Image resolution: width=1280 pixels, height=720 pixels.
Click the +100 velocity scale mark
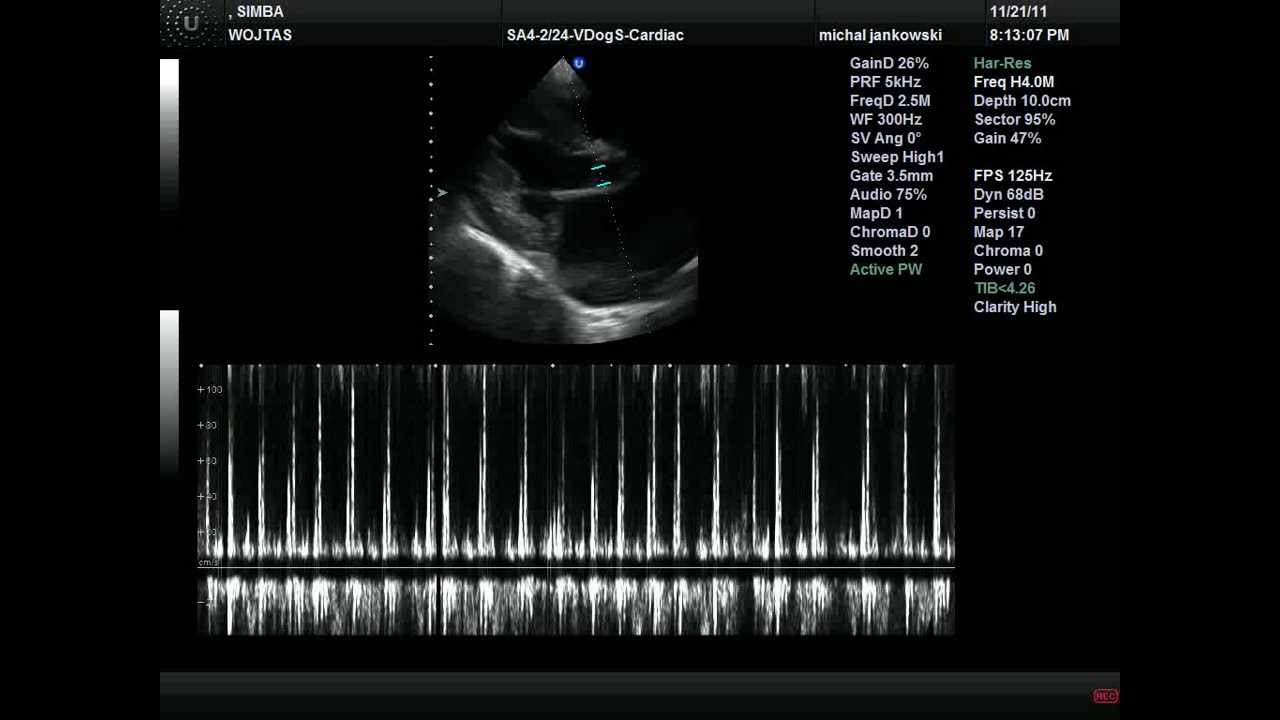(x=210, y=390)
